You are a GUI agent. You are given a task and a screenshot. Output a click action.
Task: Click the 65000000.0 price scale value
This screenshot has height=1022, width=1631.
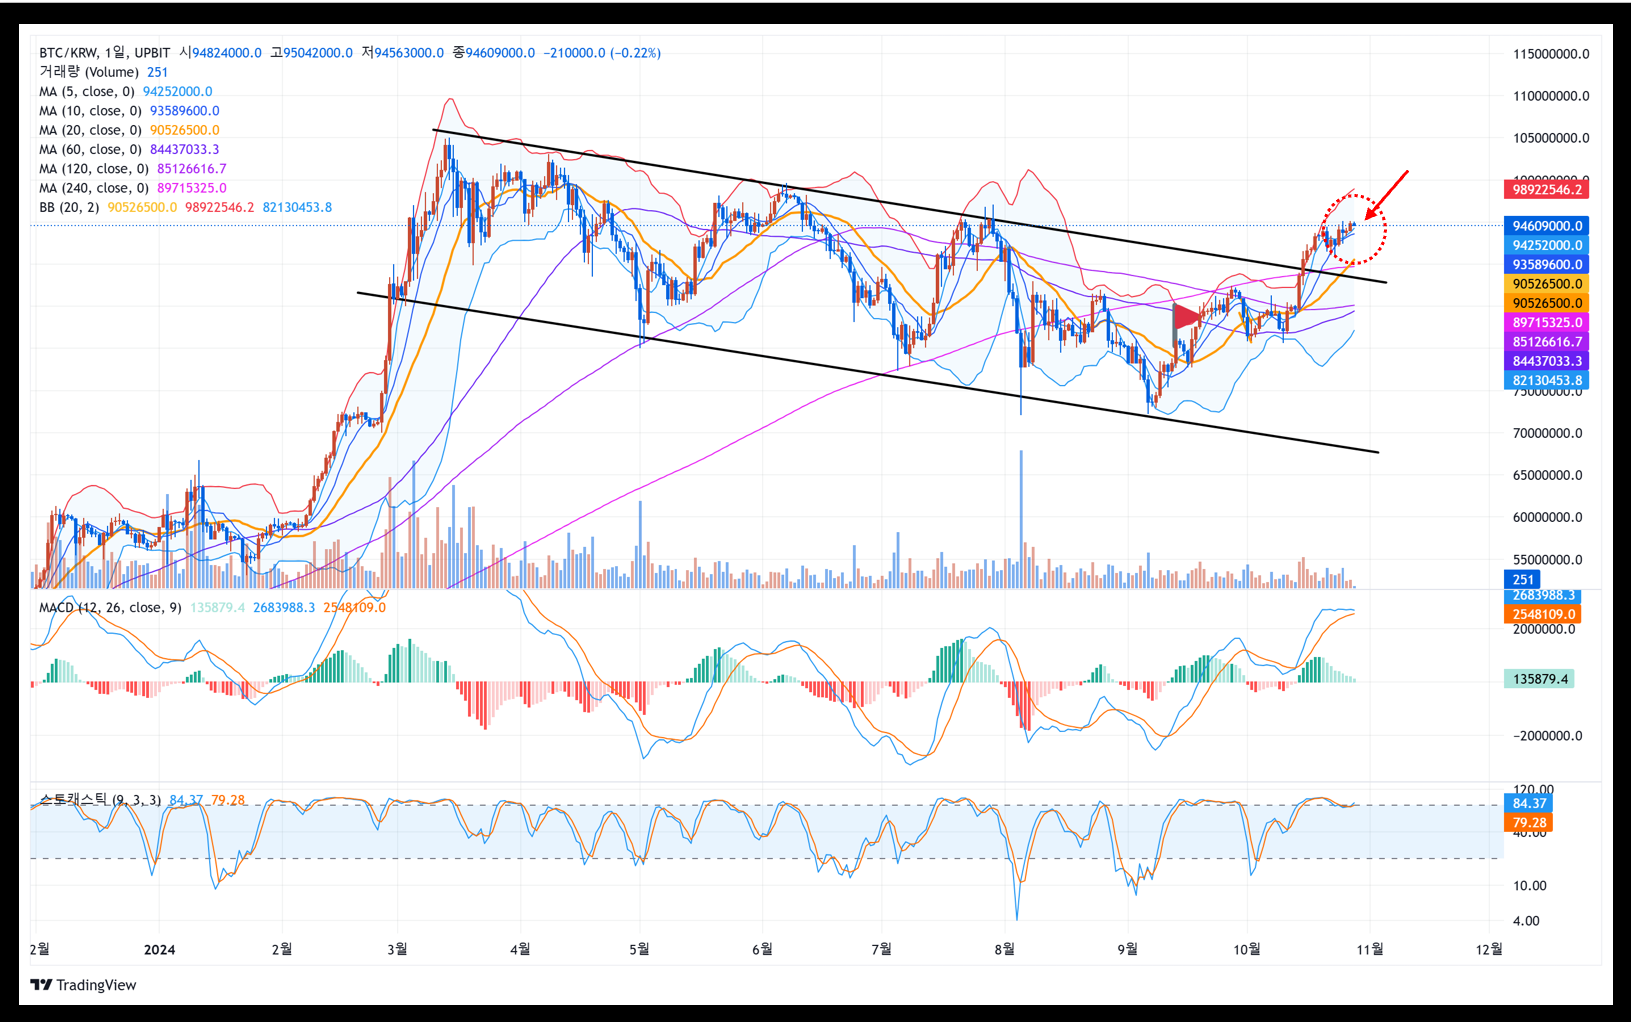tap(1547, 475)
